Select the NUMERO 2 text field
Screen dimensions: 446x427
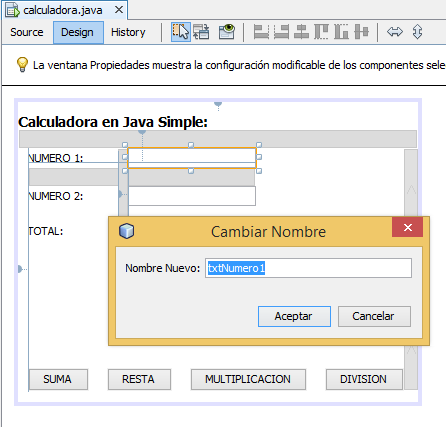point(192,196)
